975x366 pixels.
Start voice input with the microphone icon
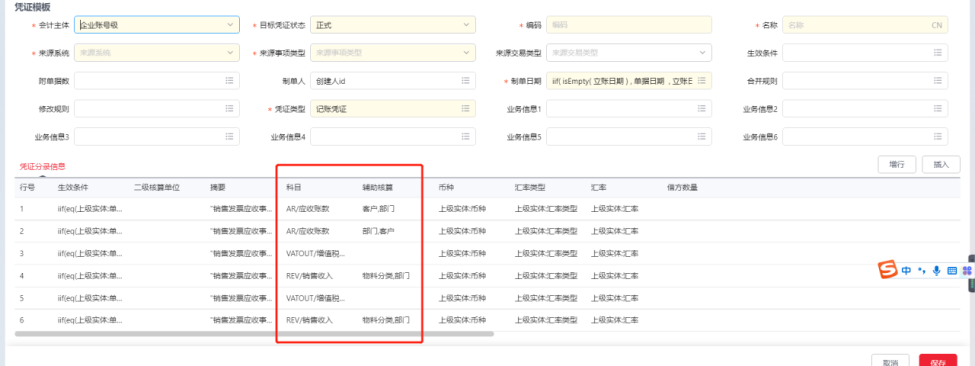click(936, 271)
